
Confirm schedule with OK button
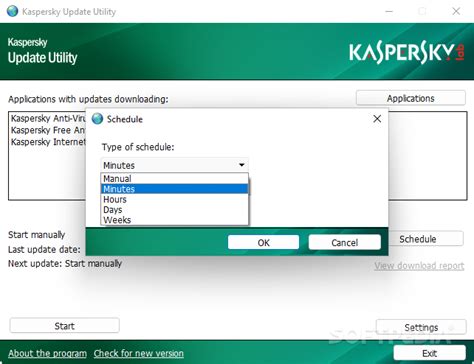click(263, 242)
